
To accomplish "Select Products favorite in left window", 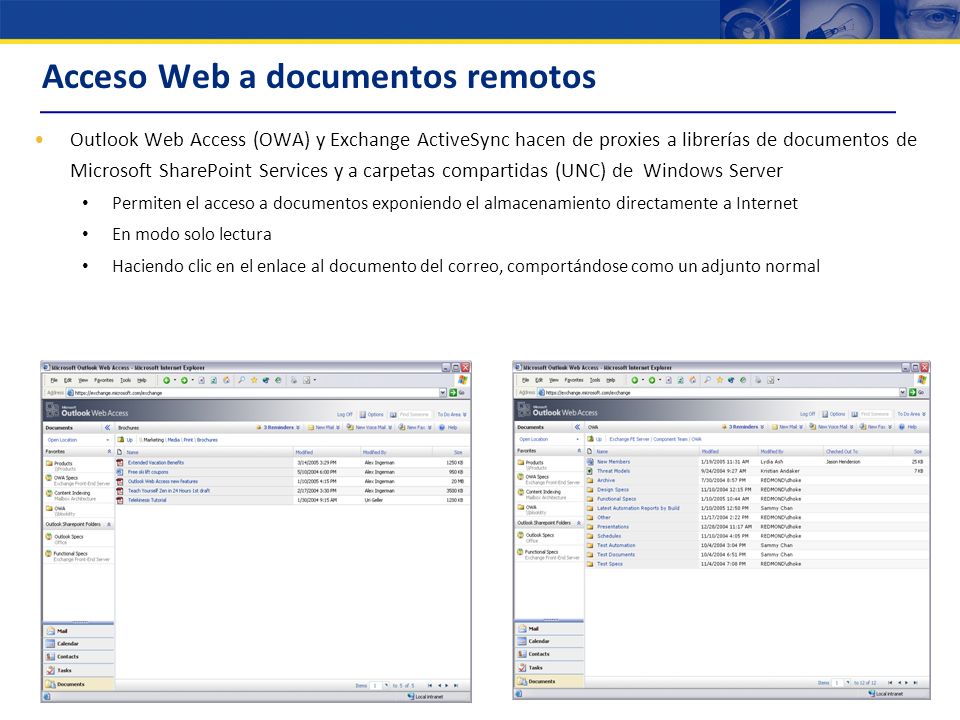I will tap(63, 463).
